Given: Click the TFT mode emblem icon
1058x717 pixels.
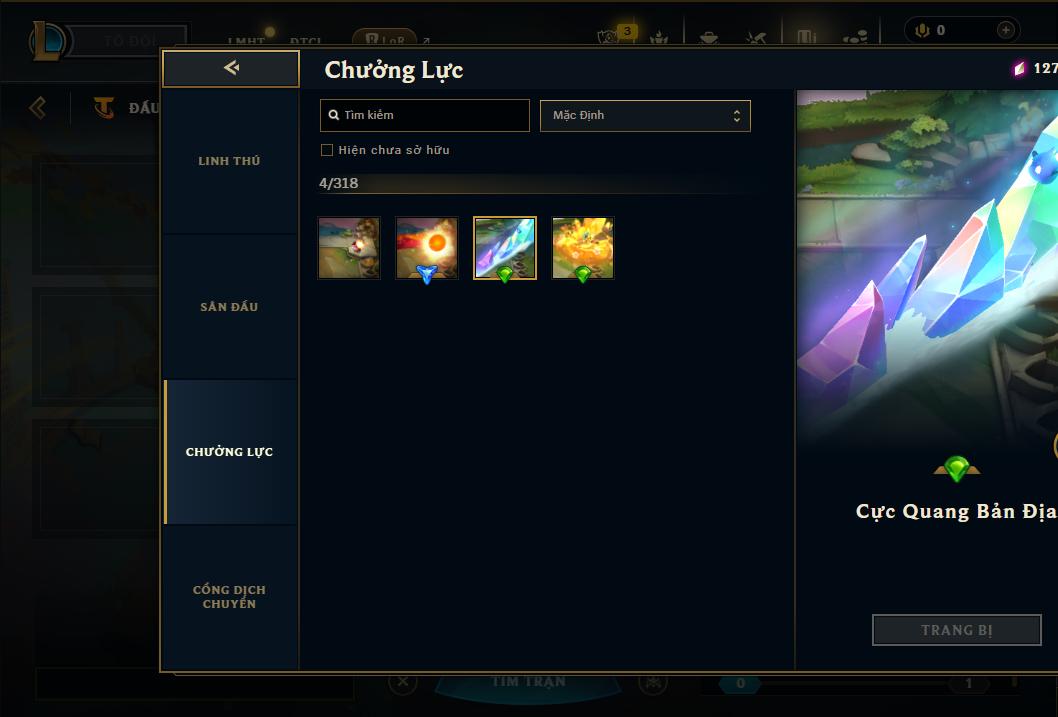Looking at the screenshot, I should [x=104, y=107].
